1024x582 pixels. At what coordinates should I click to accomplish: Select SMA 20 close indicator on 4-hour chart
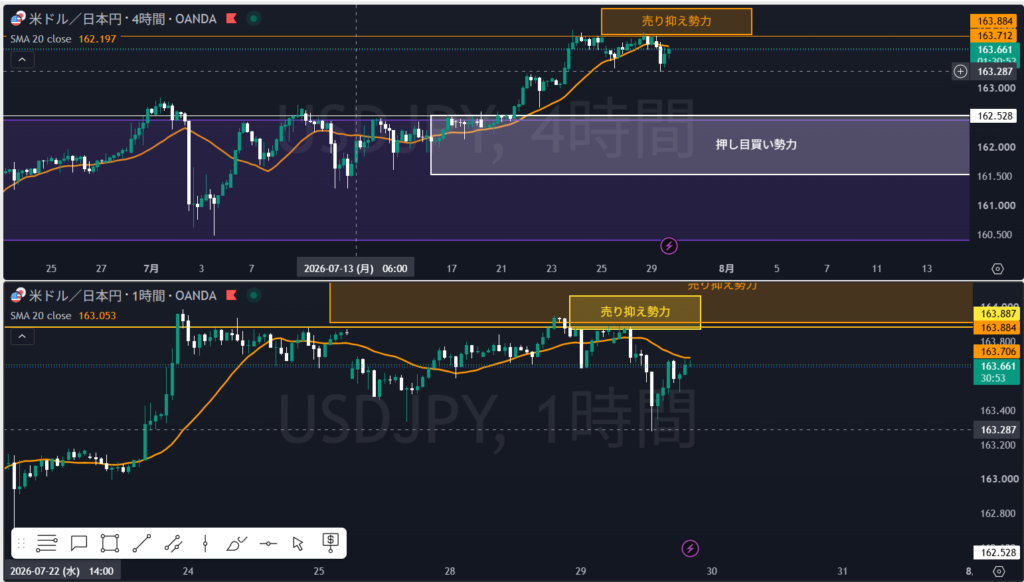(40, 39)
